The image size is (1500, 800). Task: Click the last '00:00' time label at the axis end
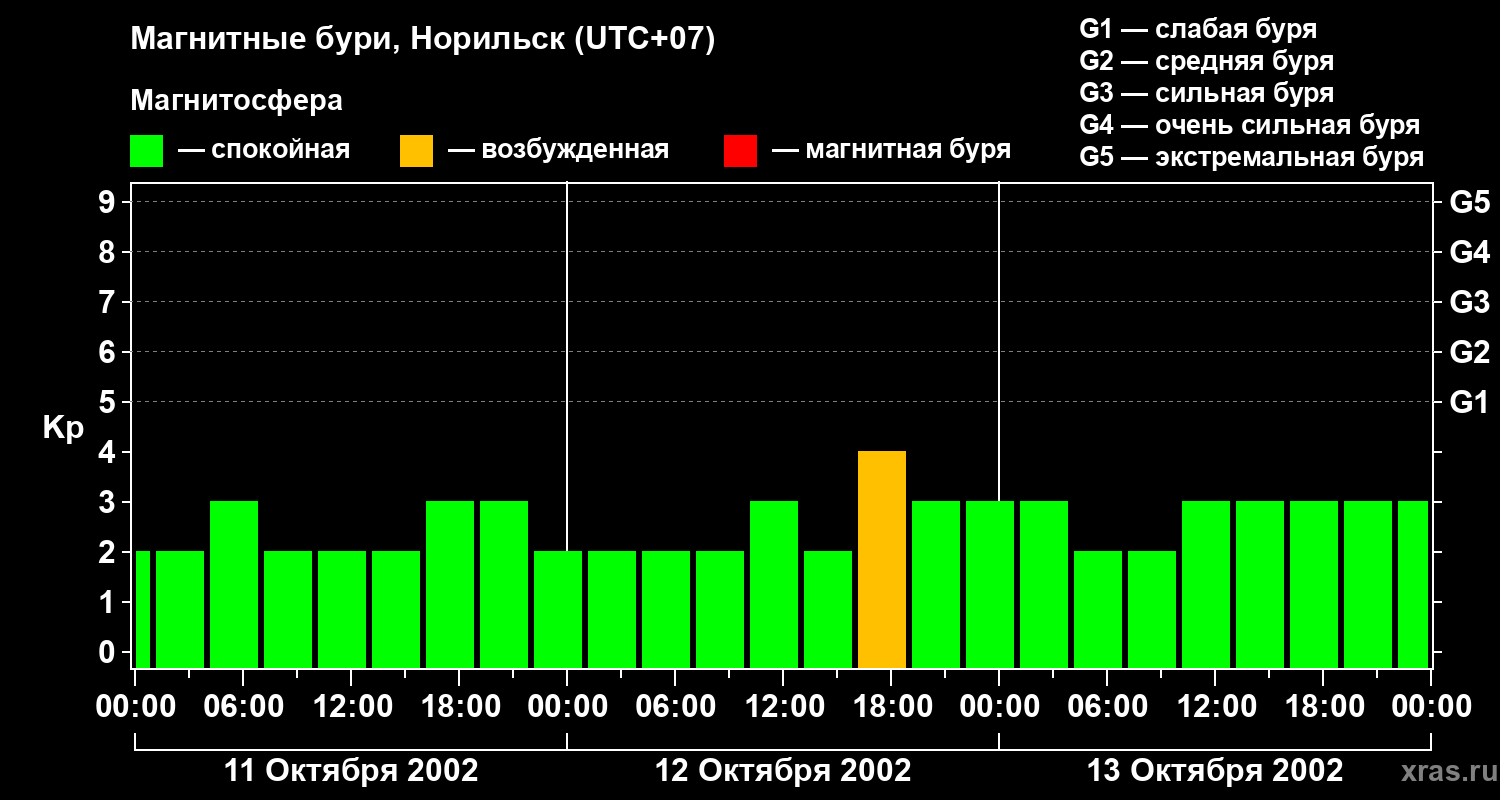(1431, 707)
